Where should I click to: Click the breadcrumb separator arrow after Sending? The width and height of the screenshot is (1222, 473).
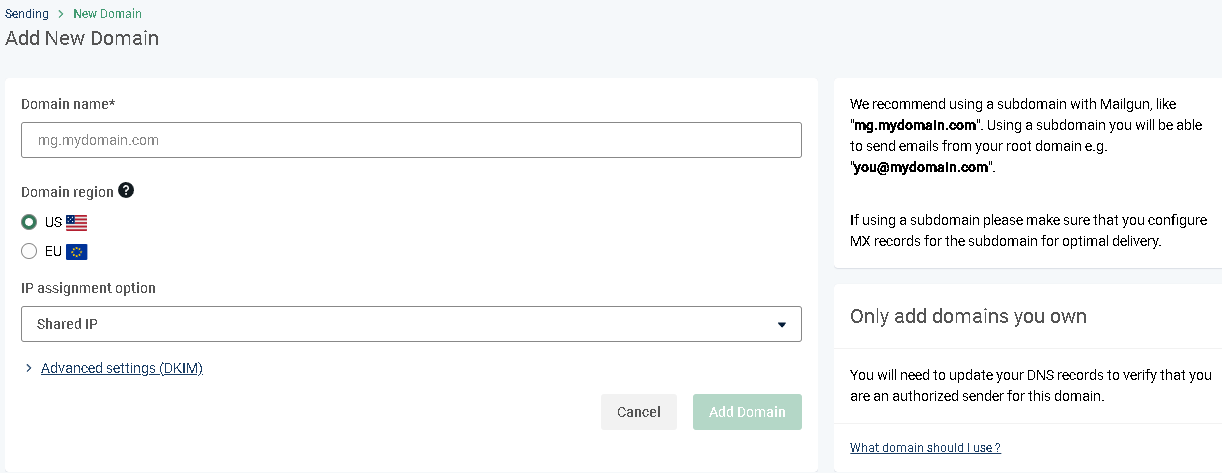(61, 14)
